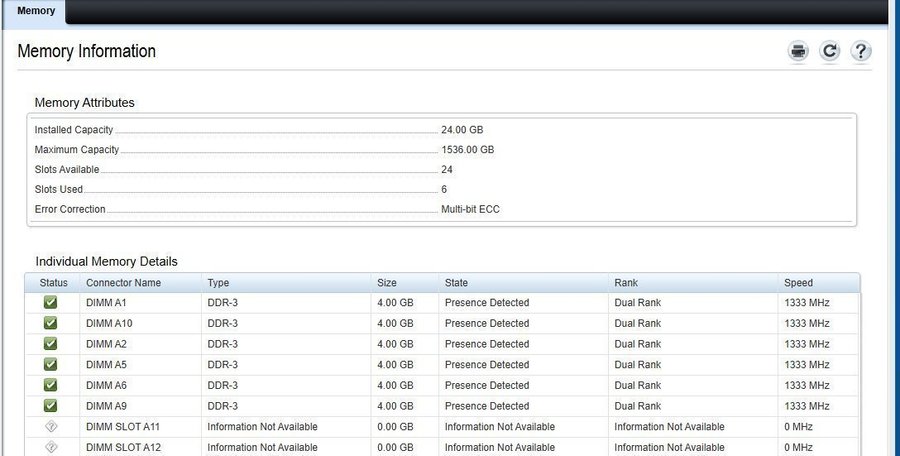Click the Installed Capacity value 24.00 GB
The height and width of the screenshot is (456, 900).
[462, 130]
